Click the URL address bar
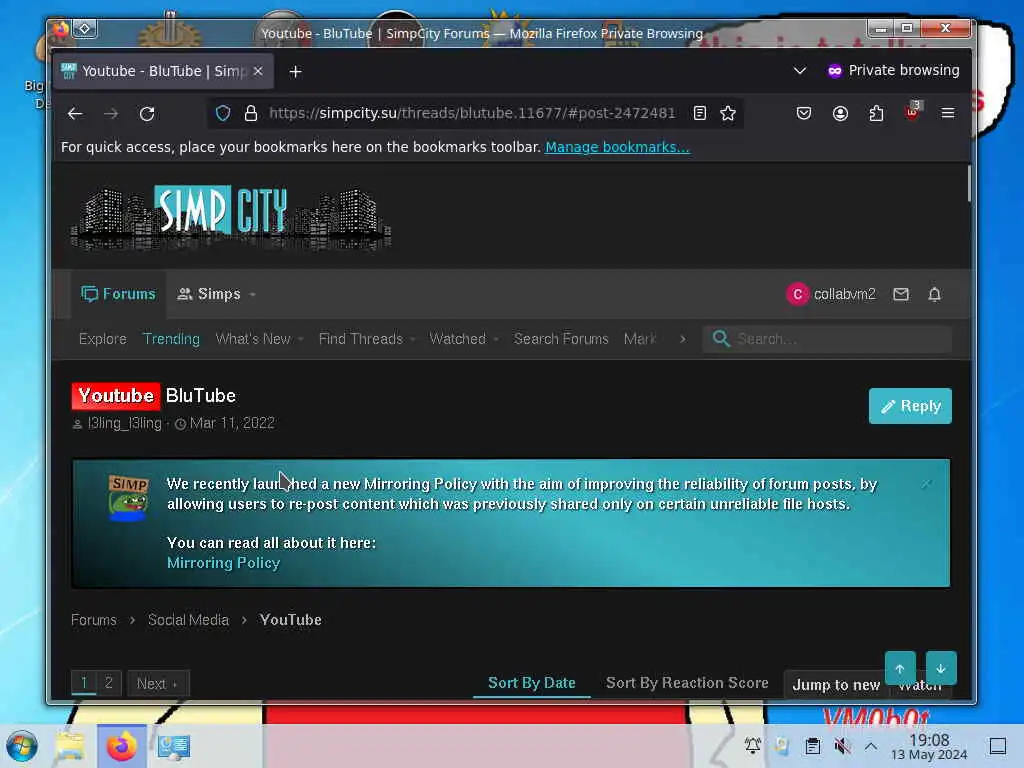Viewport: 1024px width, 768px height. (472, 114)
